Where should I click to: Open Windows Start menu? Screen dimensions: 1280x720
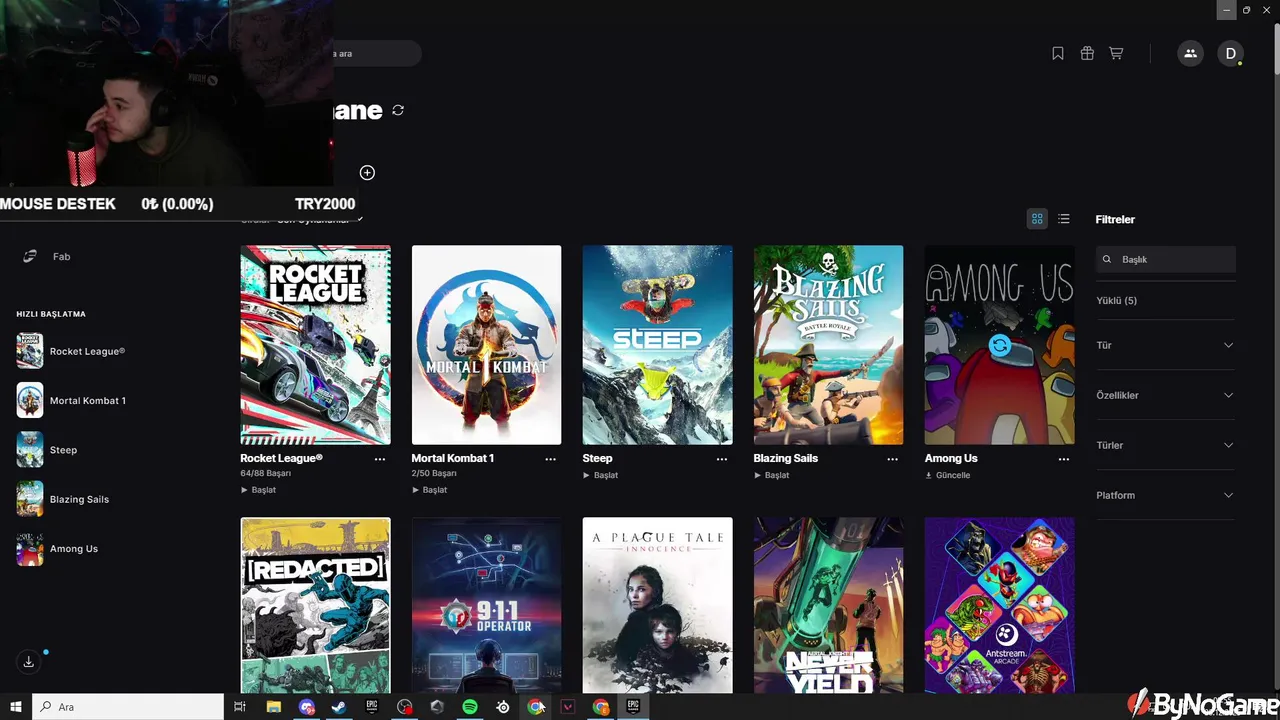pyautogui.click(x=16, y=707)
